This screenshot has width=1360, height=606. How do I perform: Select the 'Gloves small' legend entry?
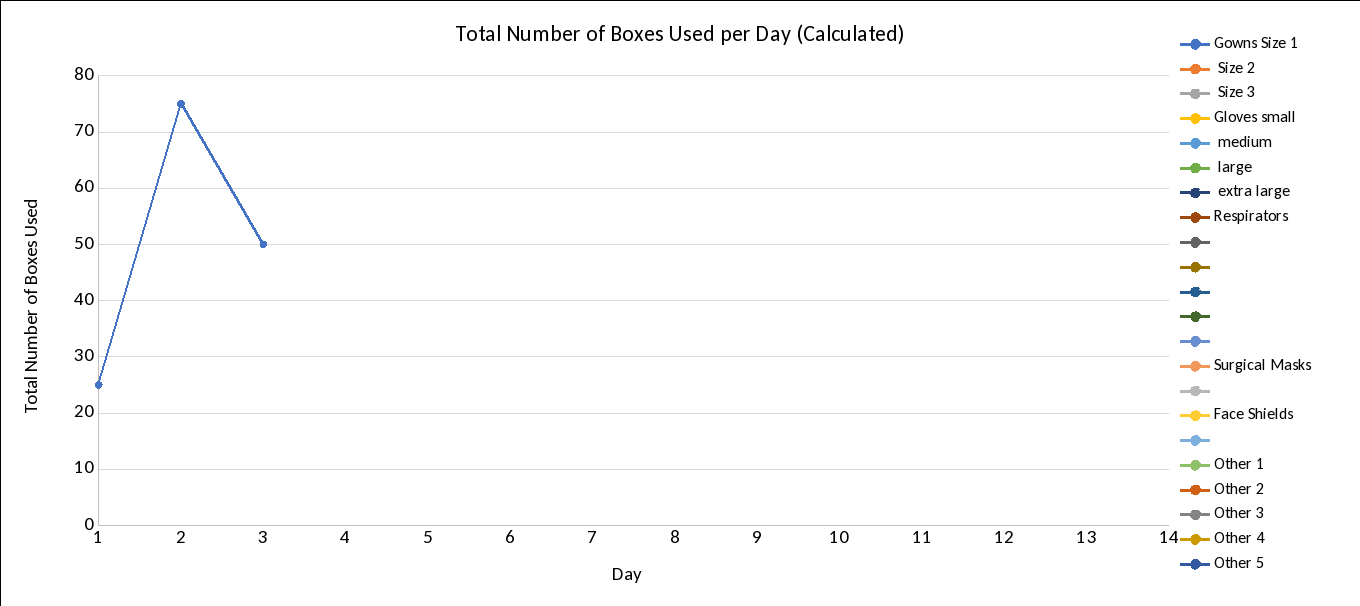pos(1254,117)
